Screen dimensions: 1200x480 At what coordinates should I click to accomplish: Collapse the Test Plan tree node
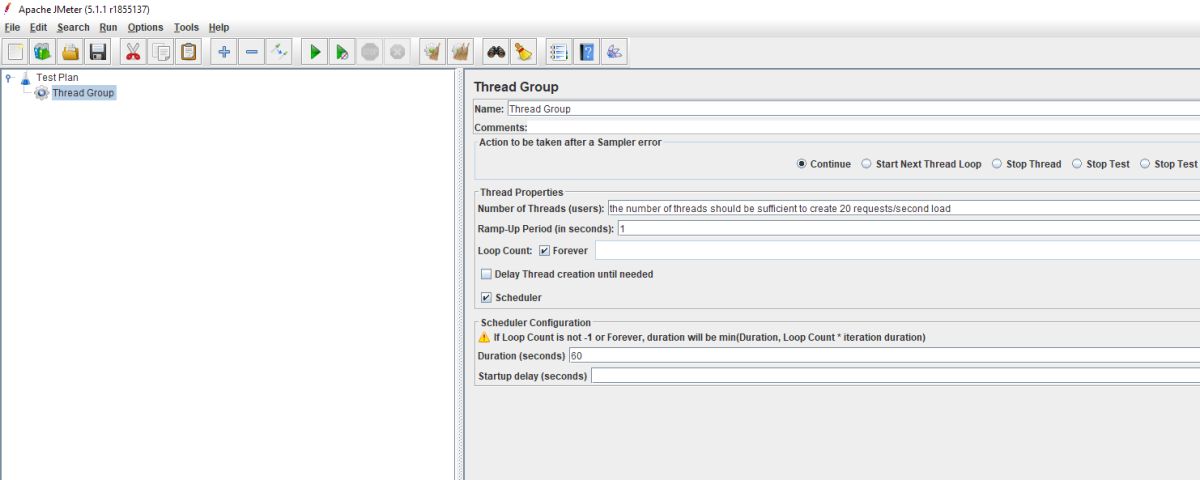tap(9, 77)
